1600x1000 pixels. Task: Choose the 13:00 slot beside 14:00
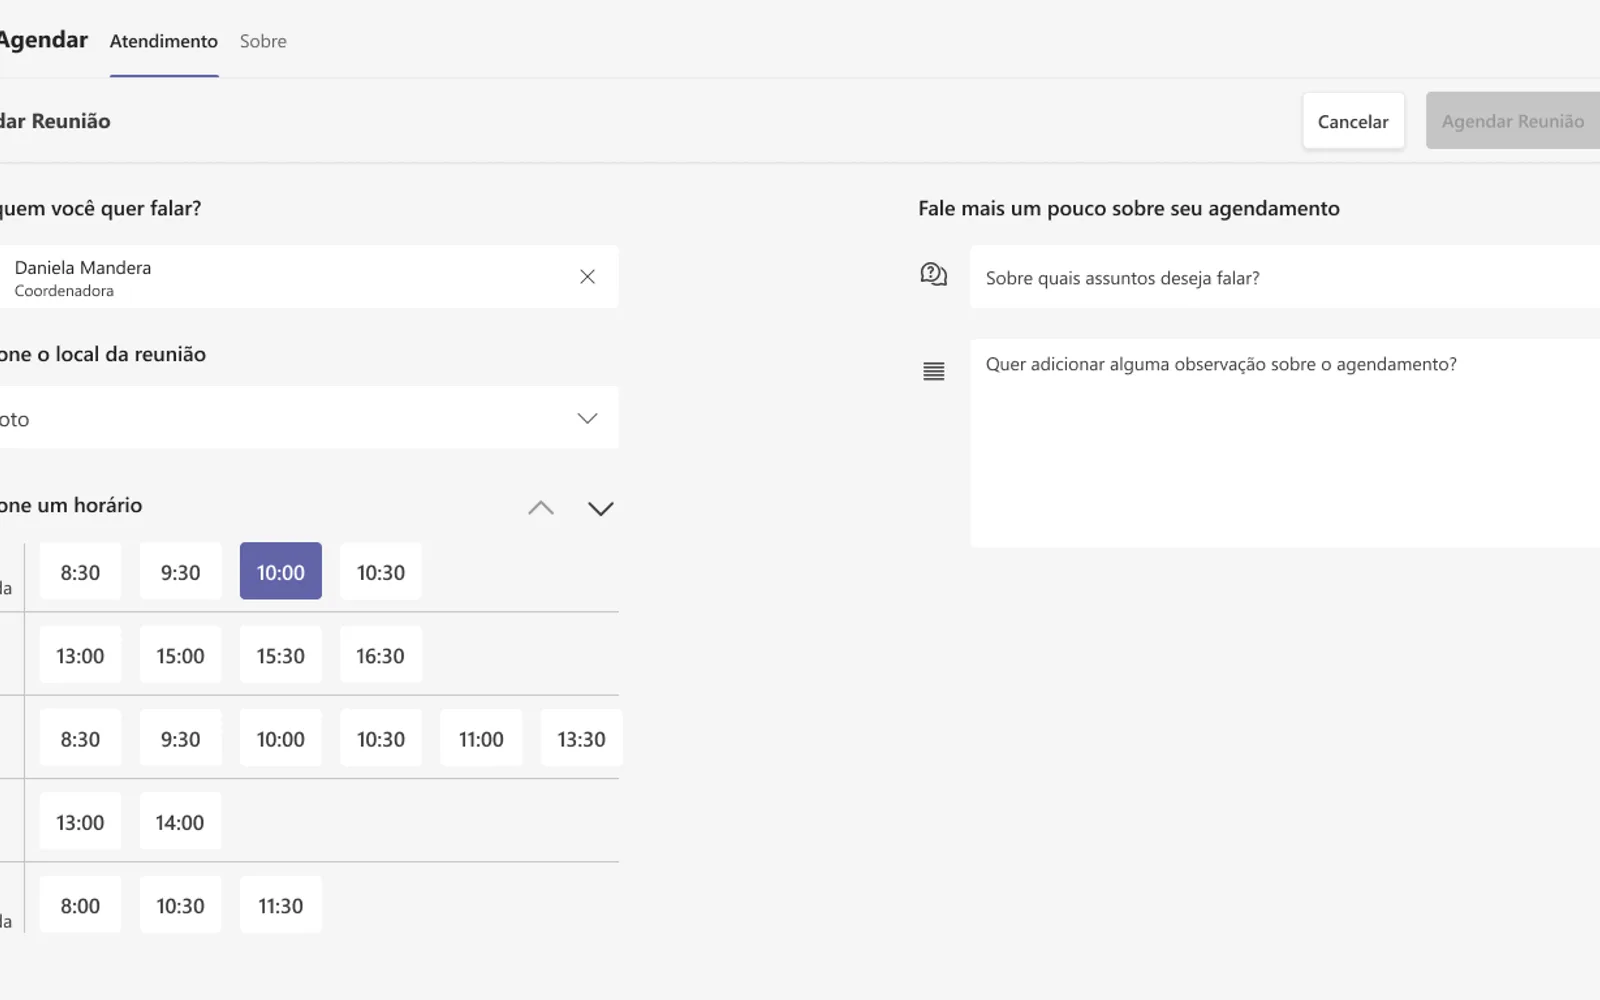click(80, 821)
